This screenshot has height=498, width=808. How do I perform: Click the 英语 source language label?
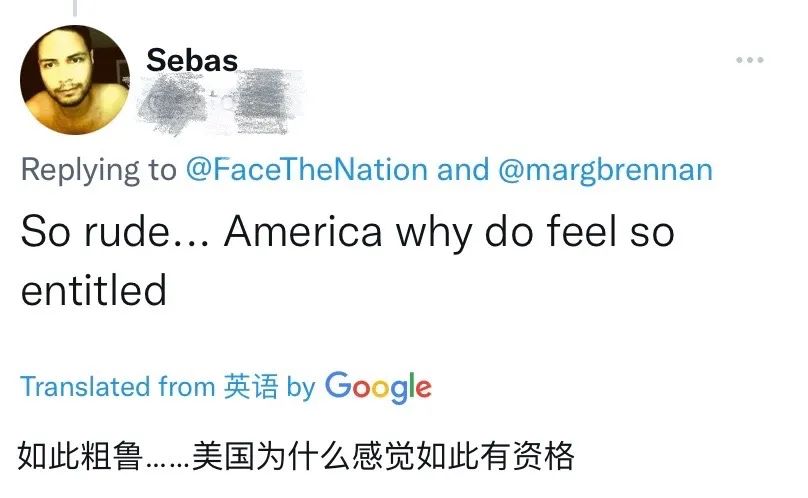tap(251, 387)
